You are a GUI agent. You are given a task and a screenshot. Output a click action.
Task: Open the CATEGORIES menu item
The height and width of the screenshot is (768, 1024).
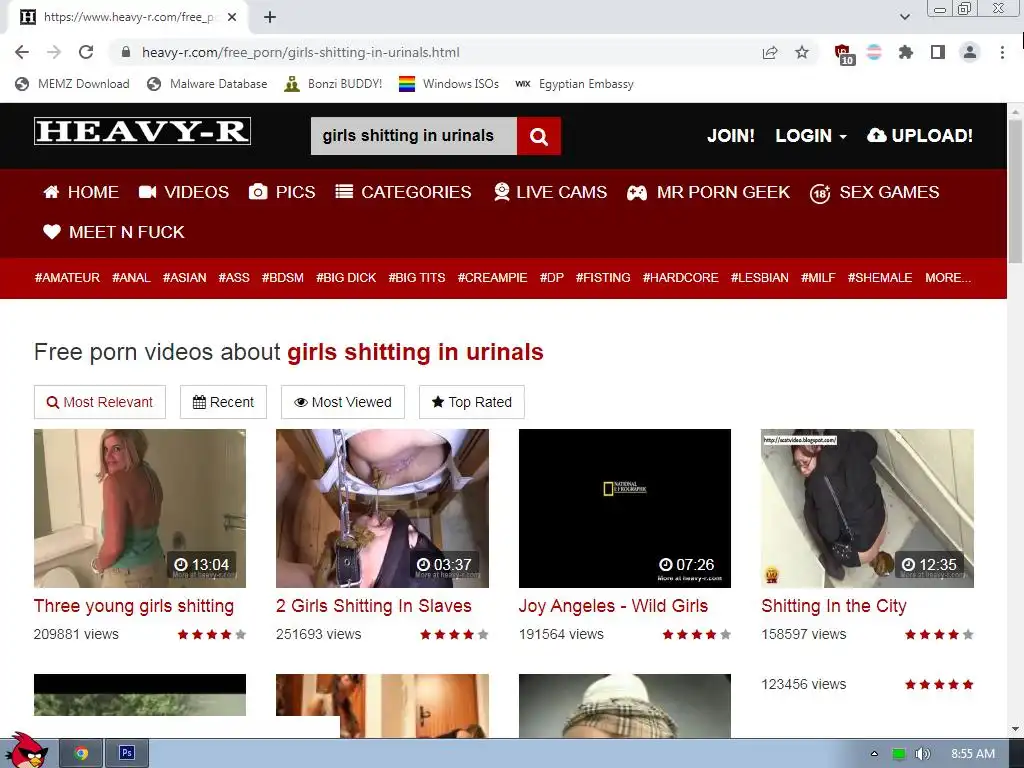click(403, 192)
